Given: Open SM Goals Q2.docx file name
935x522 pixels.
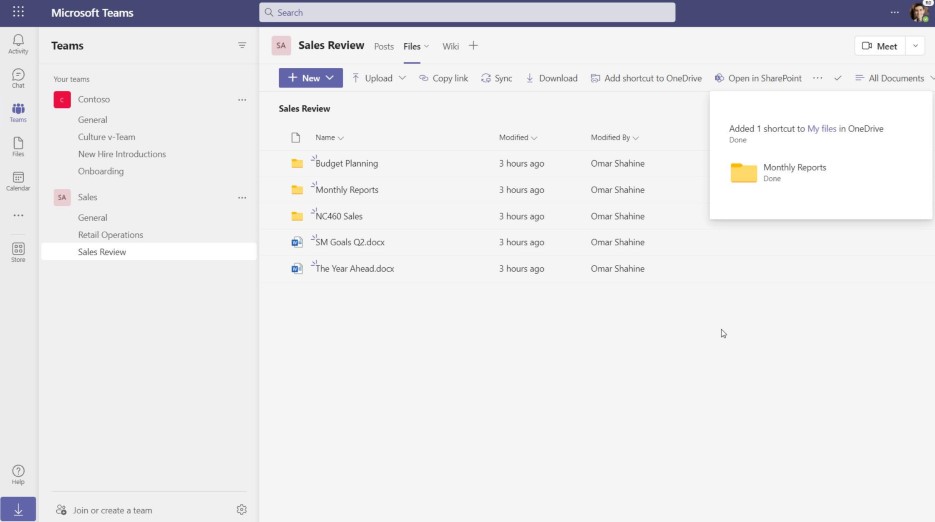Looking at the screenshot, I should [x=349, y=242].
